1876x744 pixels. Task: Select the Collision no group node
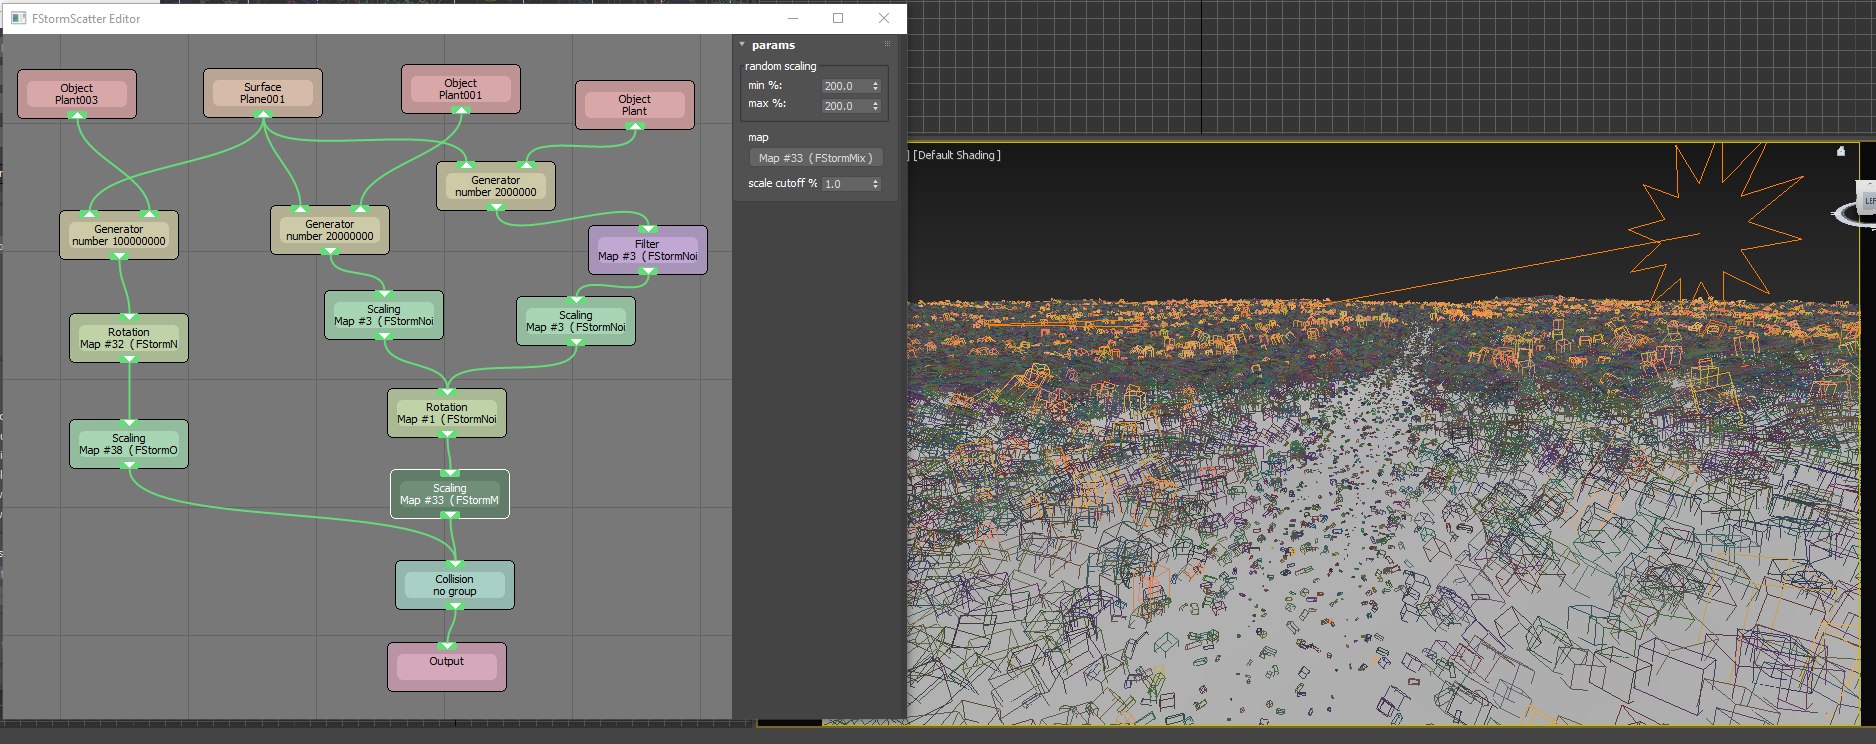[455, 585]
